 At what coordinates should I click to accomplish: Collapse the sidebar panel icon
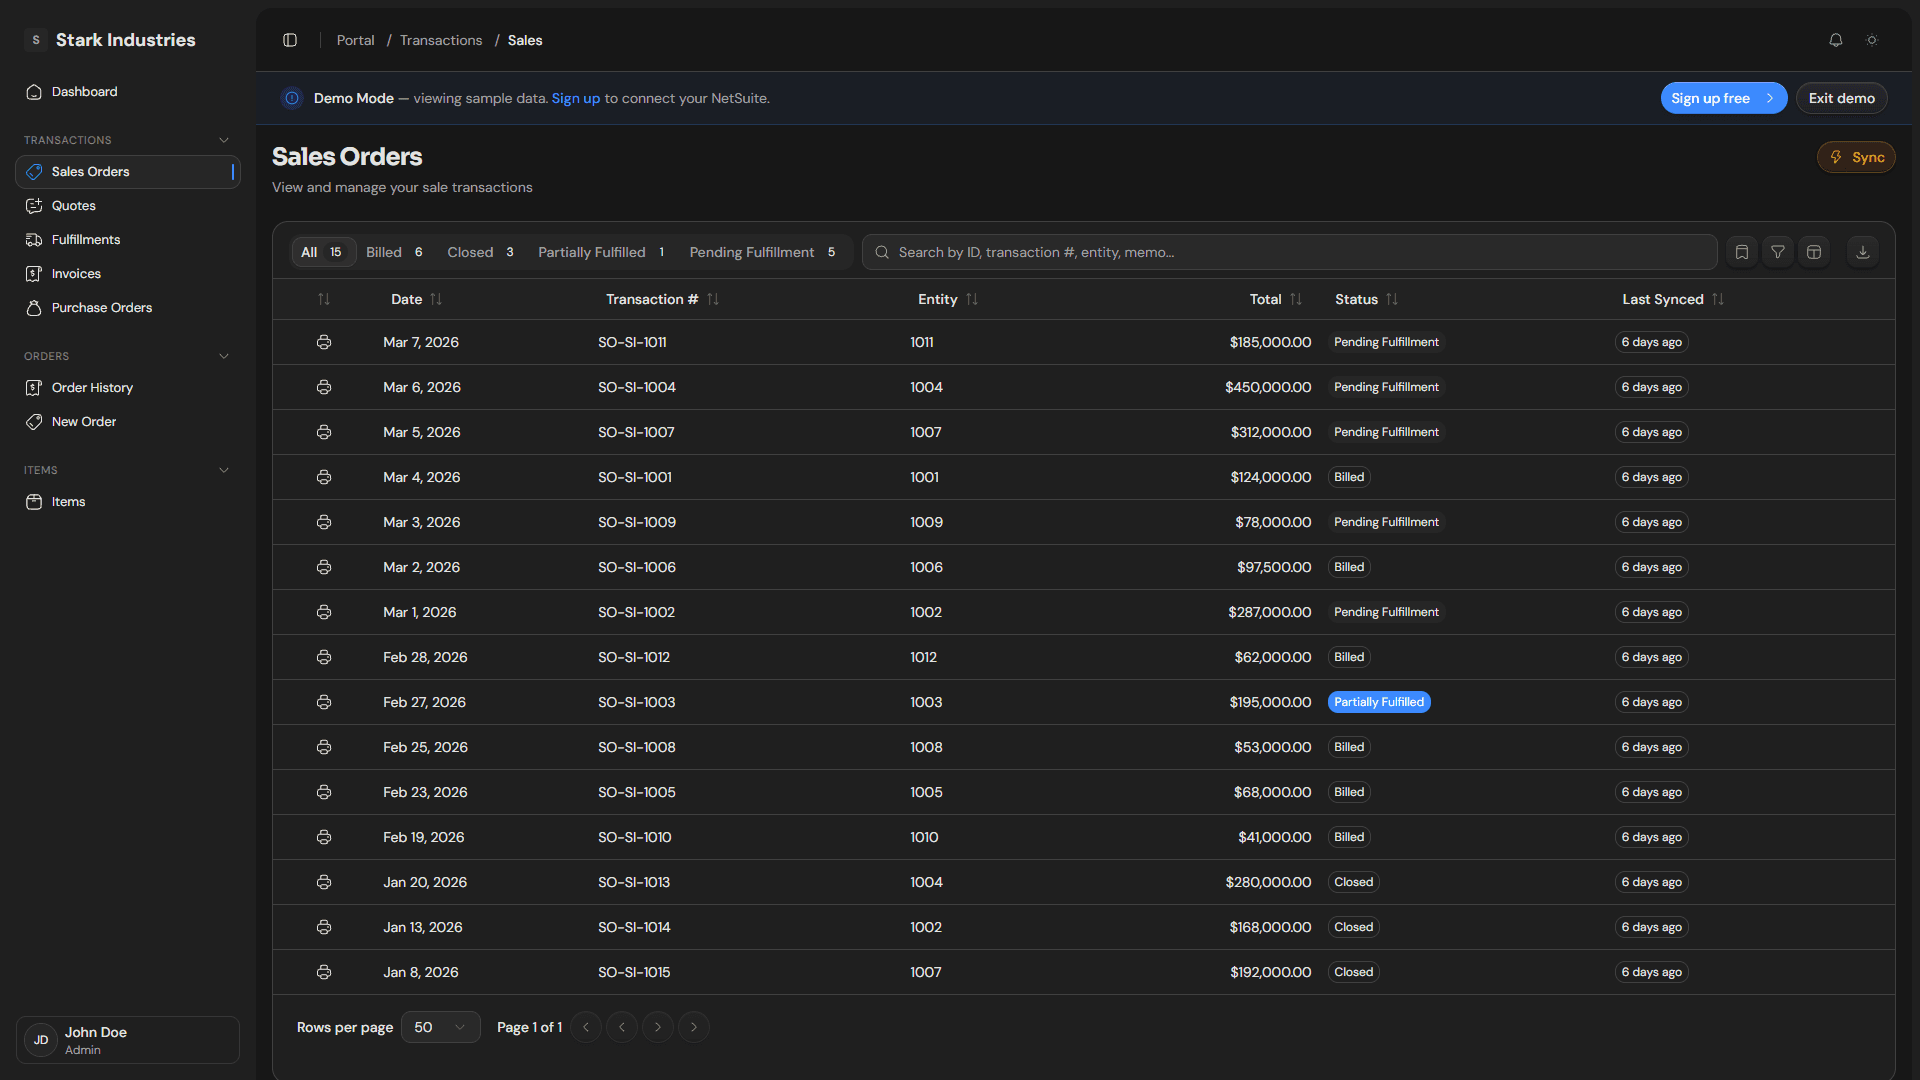click(290, 40)
